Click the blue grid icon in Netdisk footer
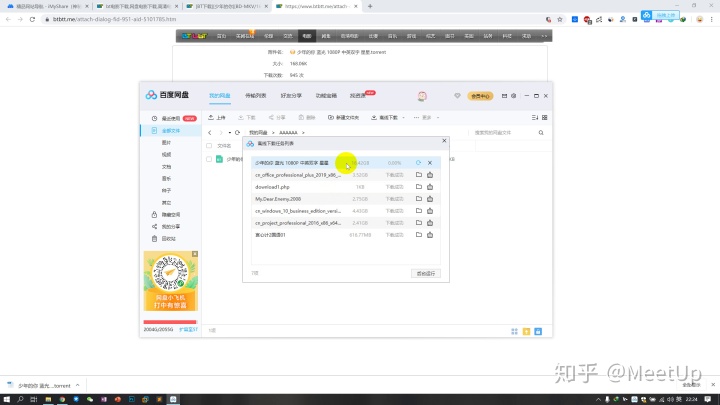This screenshot has height=405, width=720. coord(514,332)
